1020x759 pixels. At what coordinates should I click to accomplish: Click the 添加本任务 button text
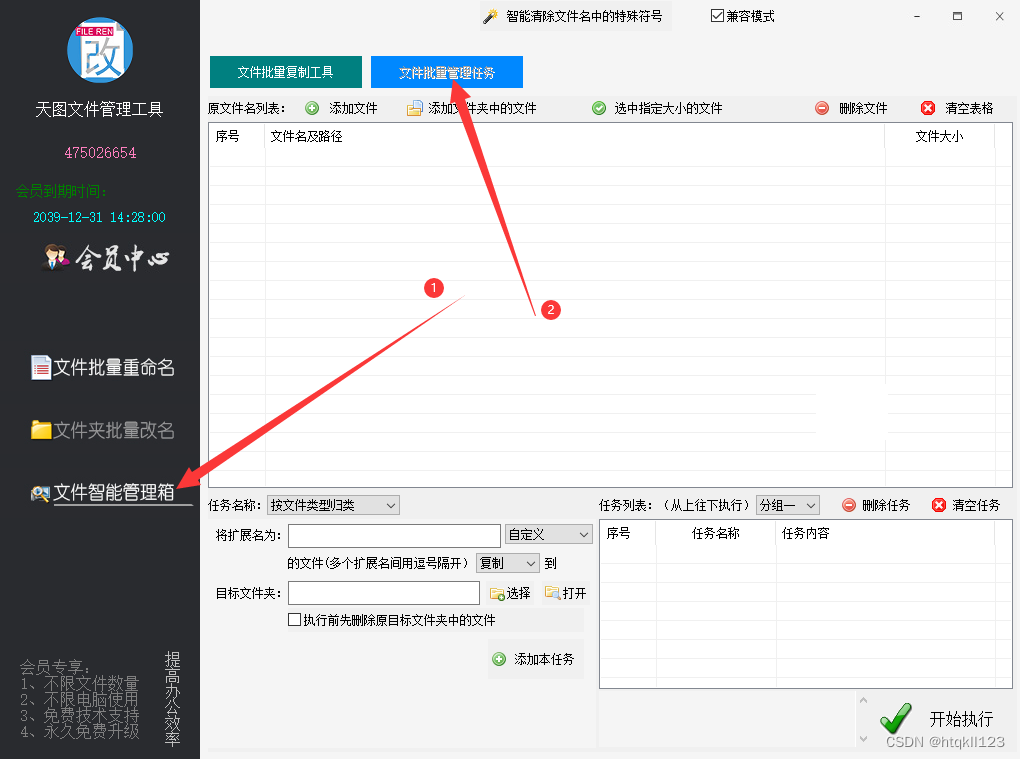coord(544,659)
